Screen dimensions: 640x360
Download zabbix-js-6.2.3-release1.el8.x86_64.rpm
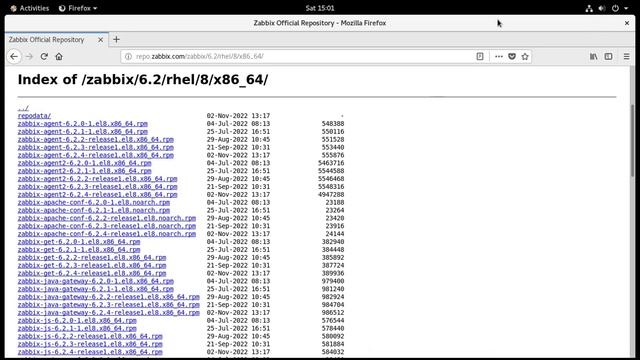(x=90, y=344)
